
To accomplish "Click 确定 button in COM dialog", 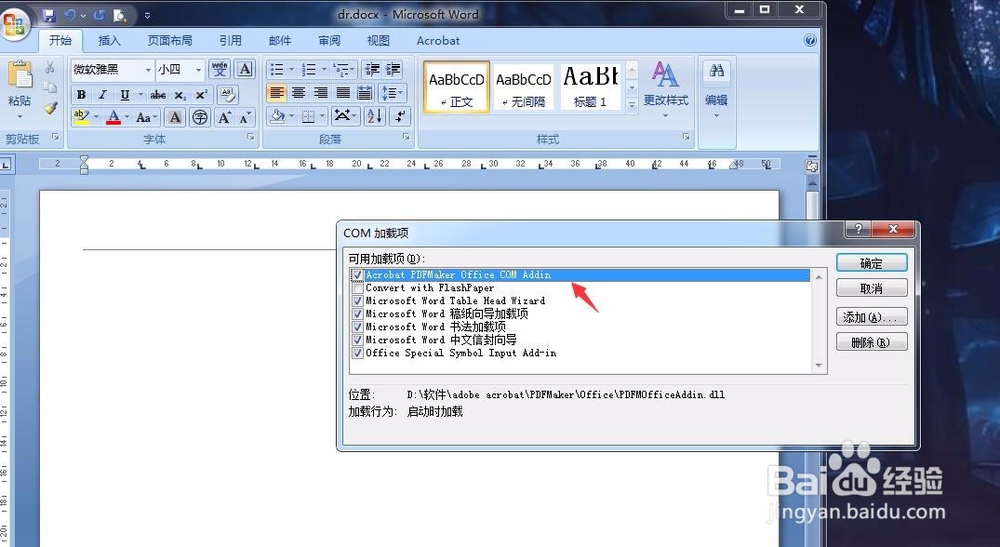I will 871,263.
